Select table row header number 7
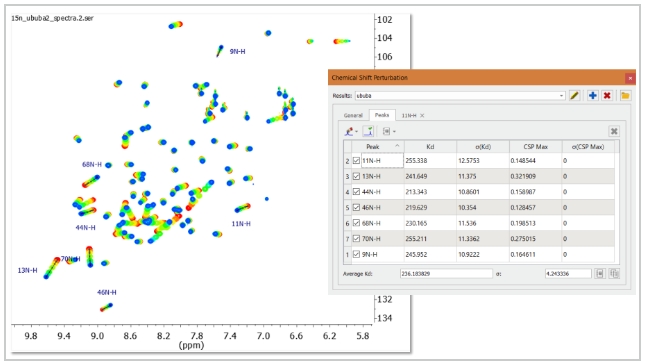650x364 pixels. pos(347,239)
